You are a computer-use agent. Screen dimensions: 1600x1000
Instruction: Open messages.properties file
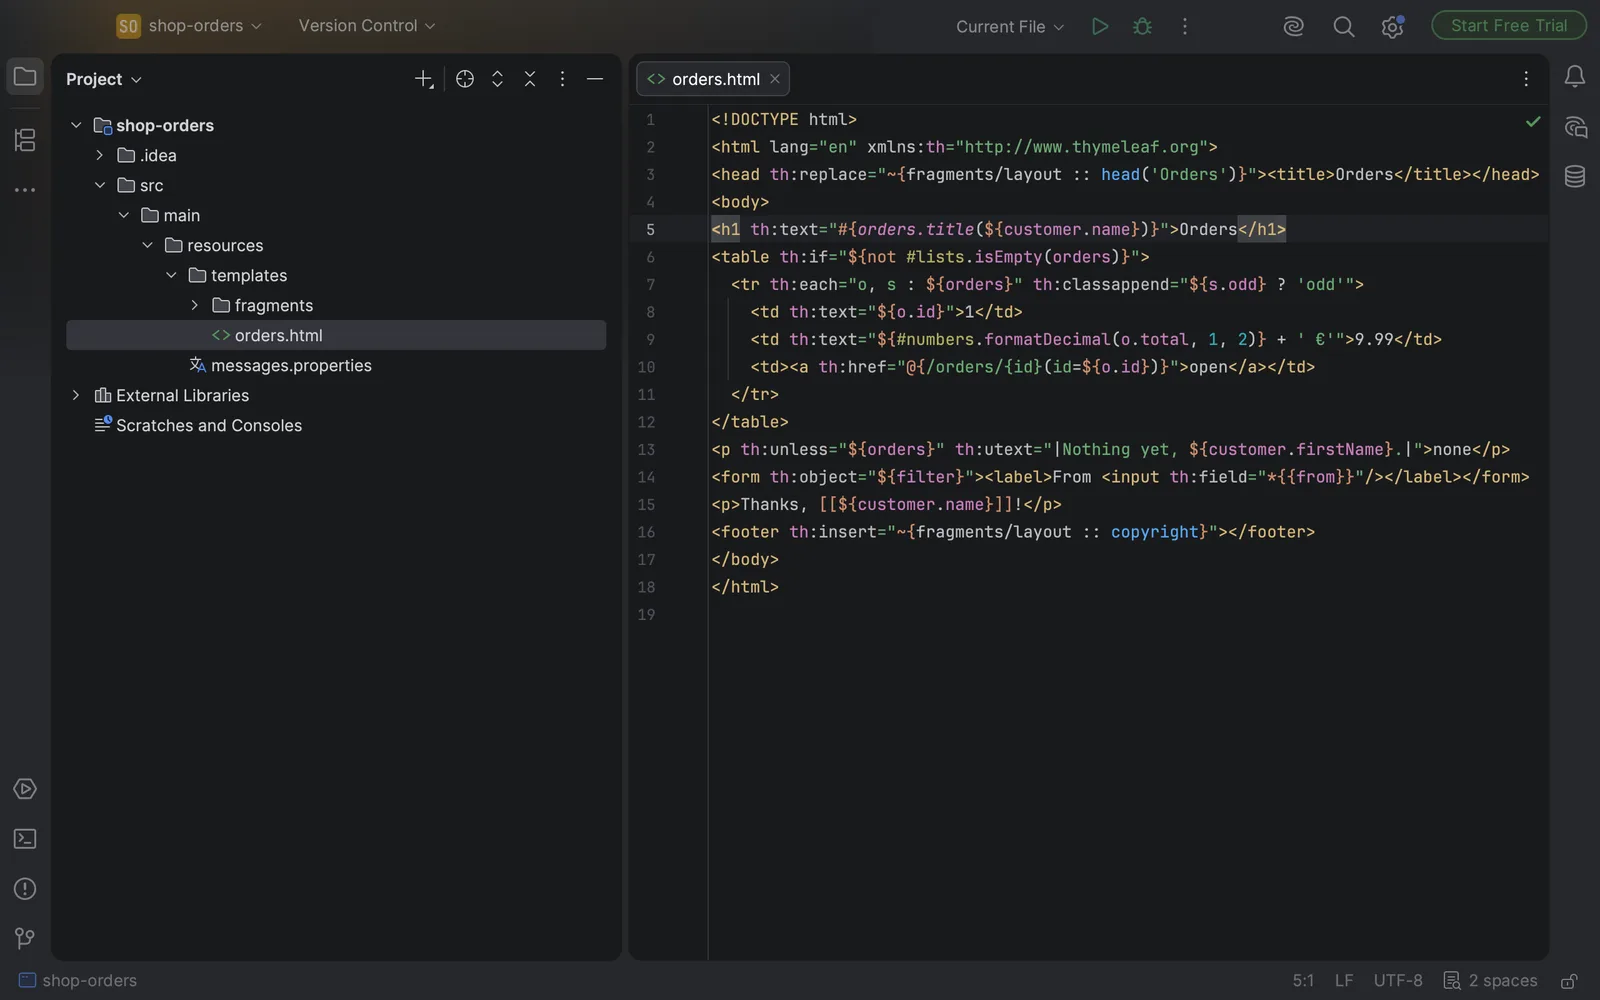click(x=281, y=365)
